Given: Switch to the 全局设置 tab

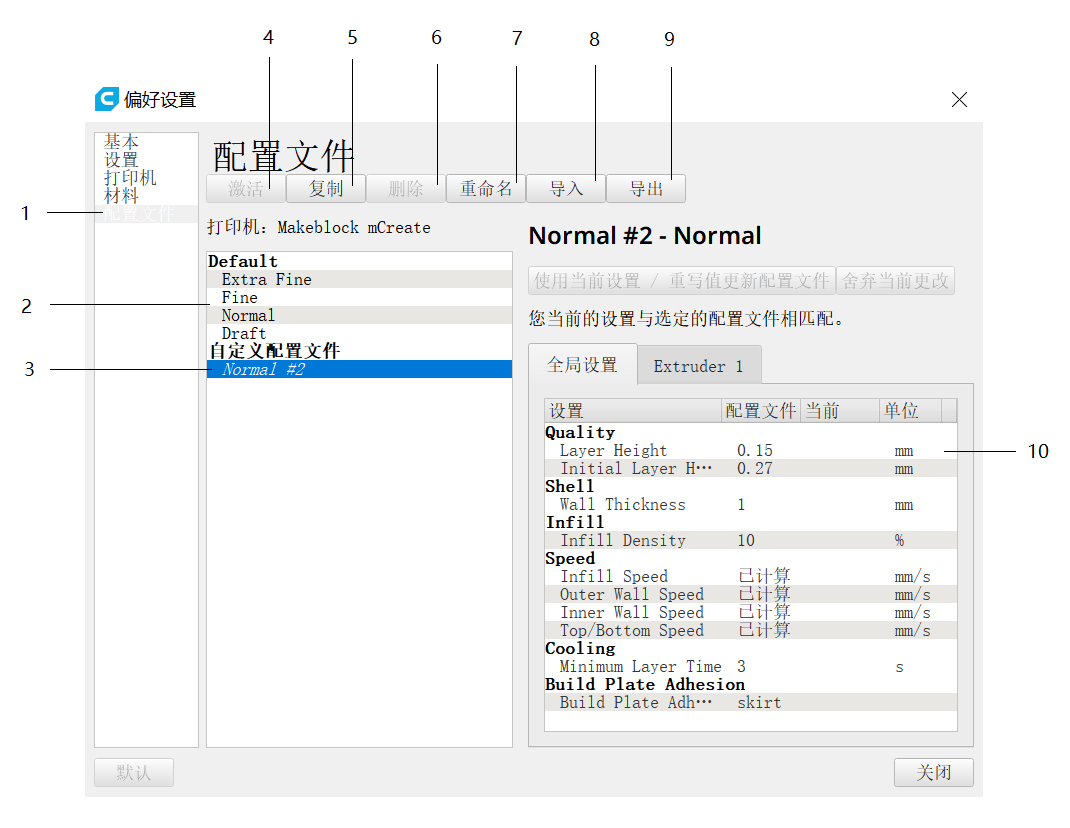Looking at the screenshot, I should pos(583,365).
